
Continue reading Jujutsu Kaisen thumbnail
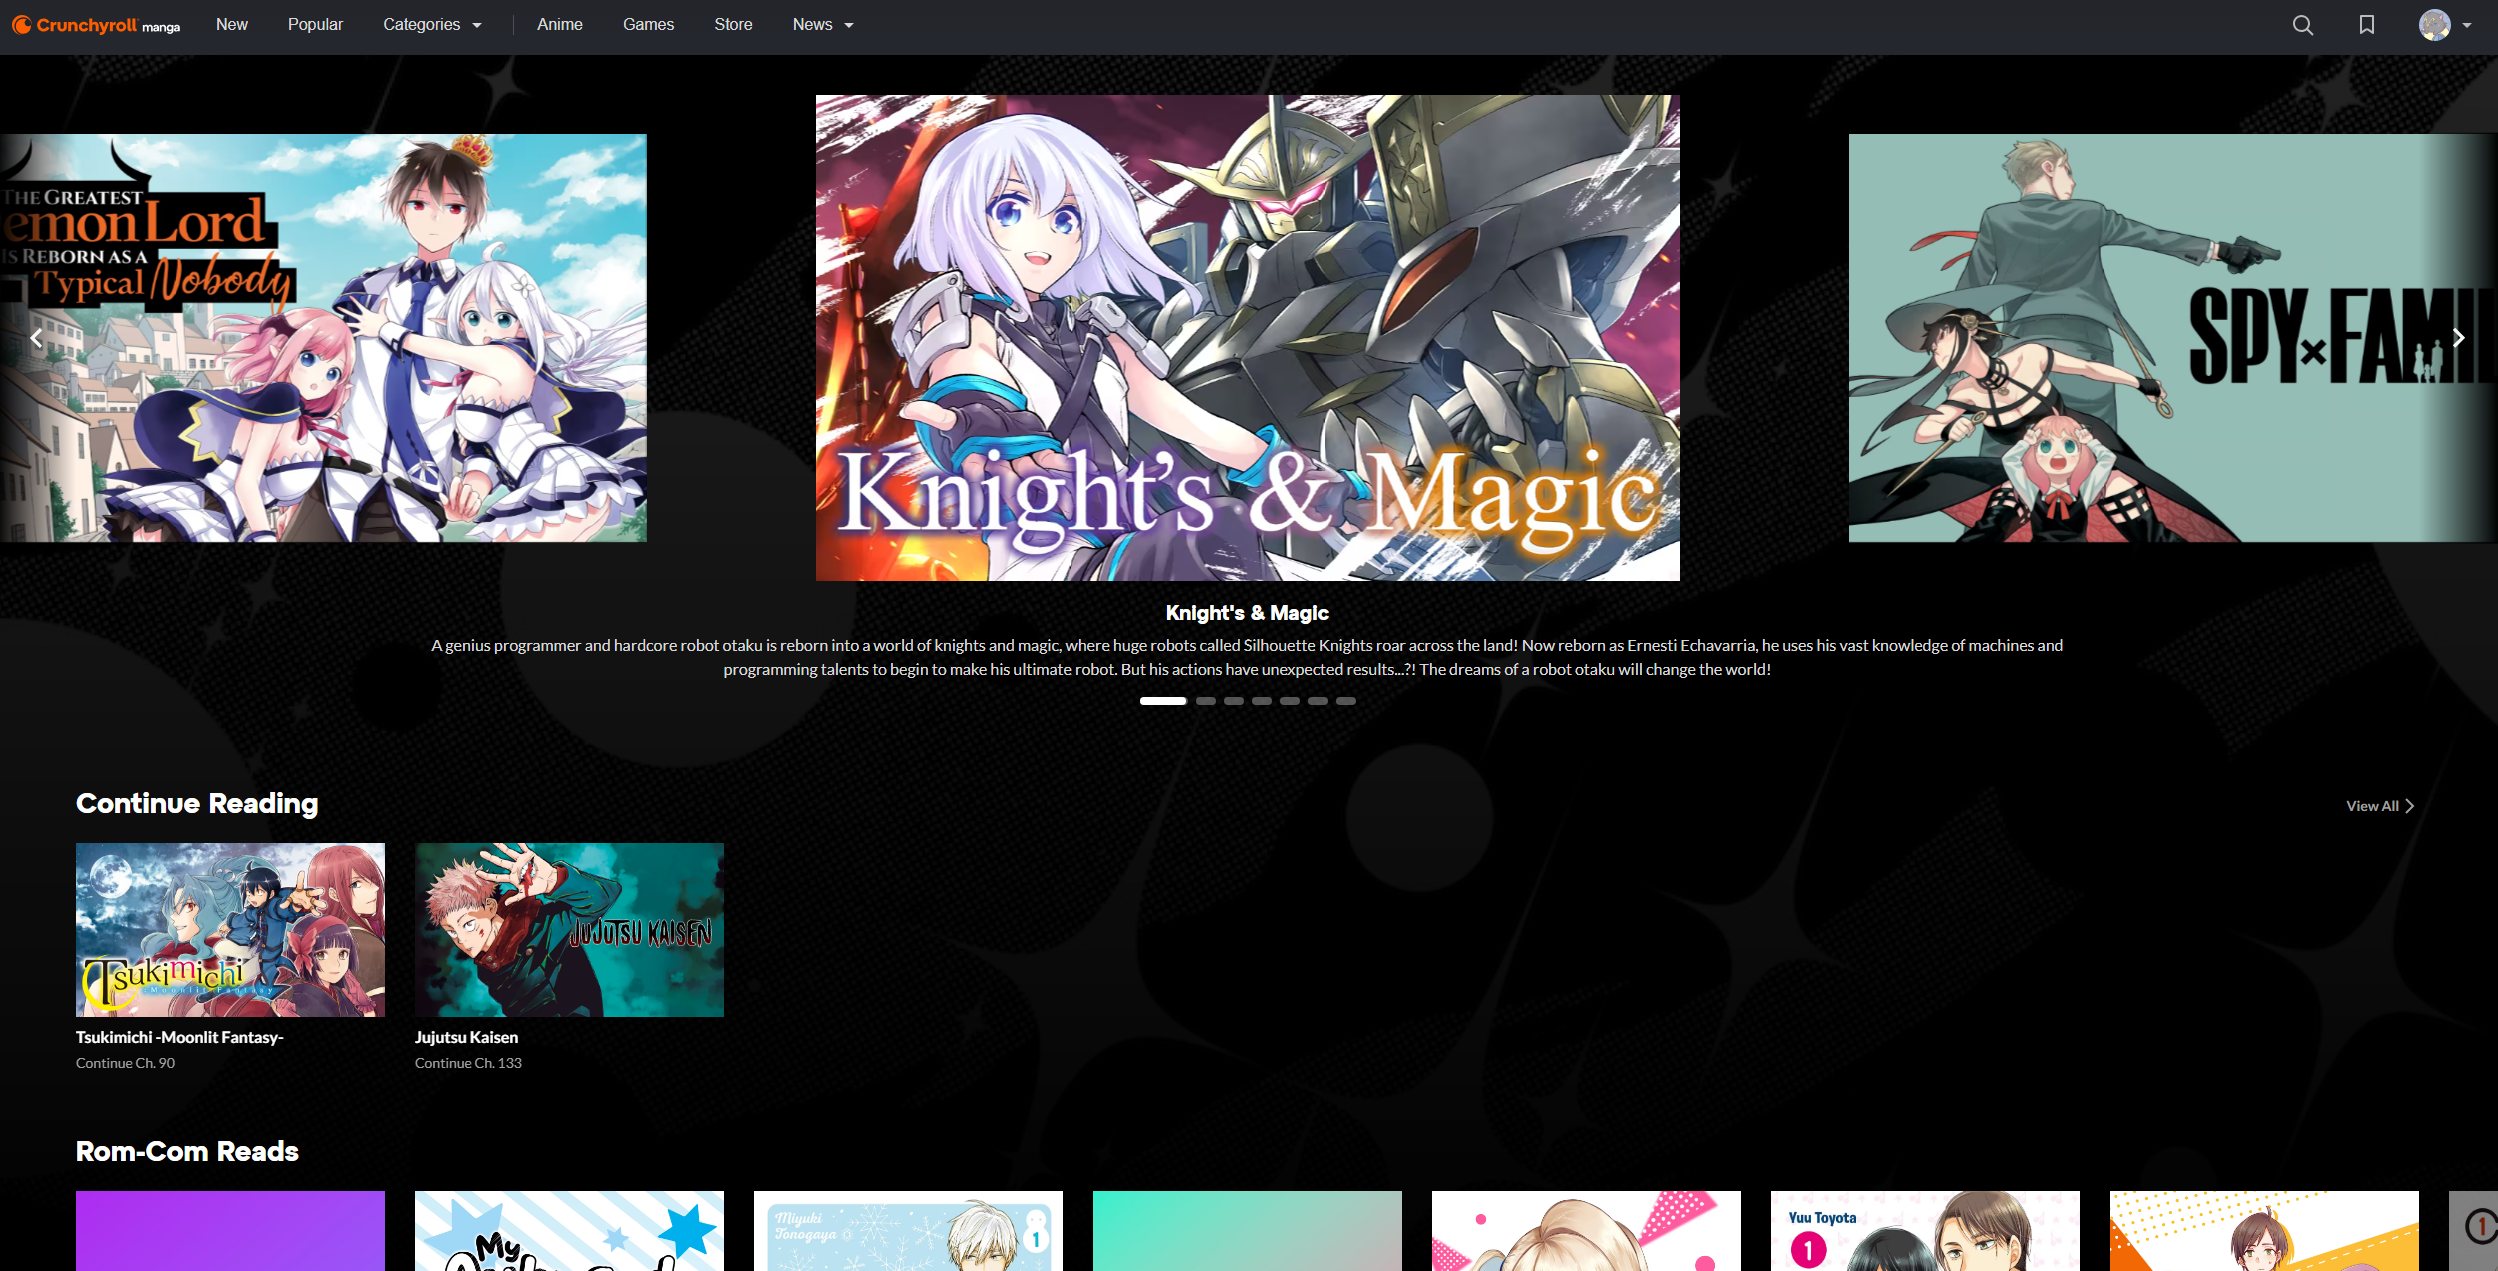click(x=569, y=929)
